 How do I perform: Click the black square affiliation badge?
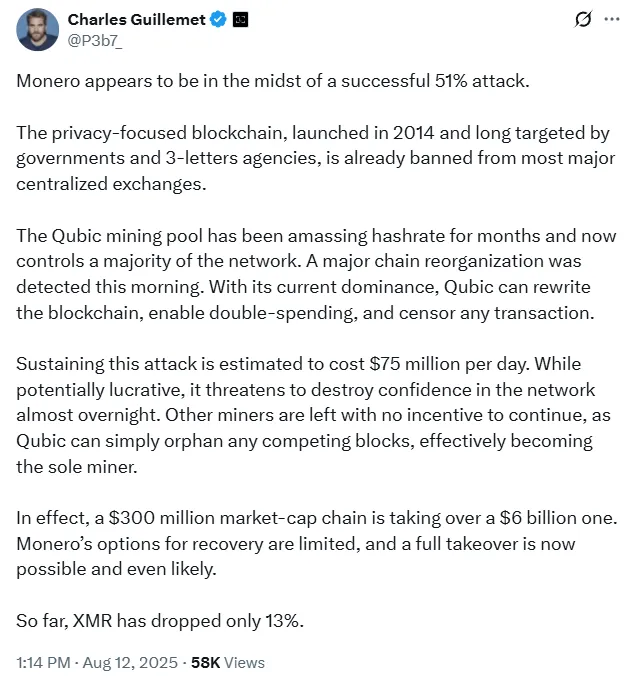(x=240, y=19)
